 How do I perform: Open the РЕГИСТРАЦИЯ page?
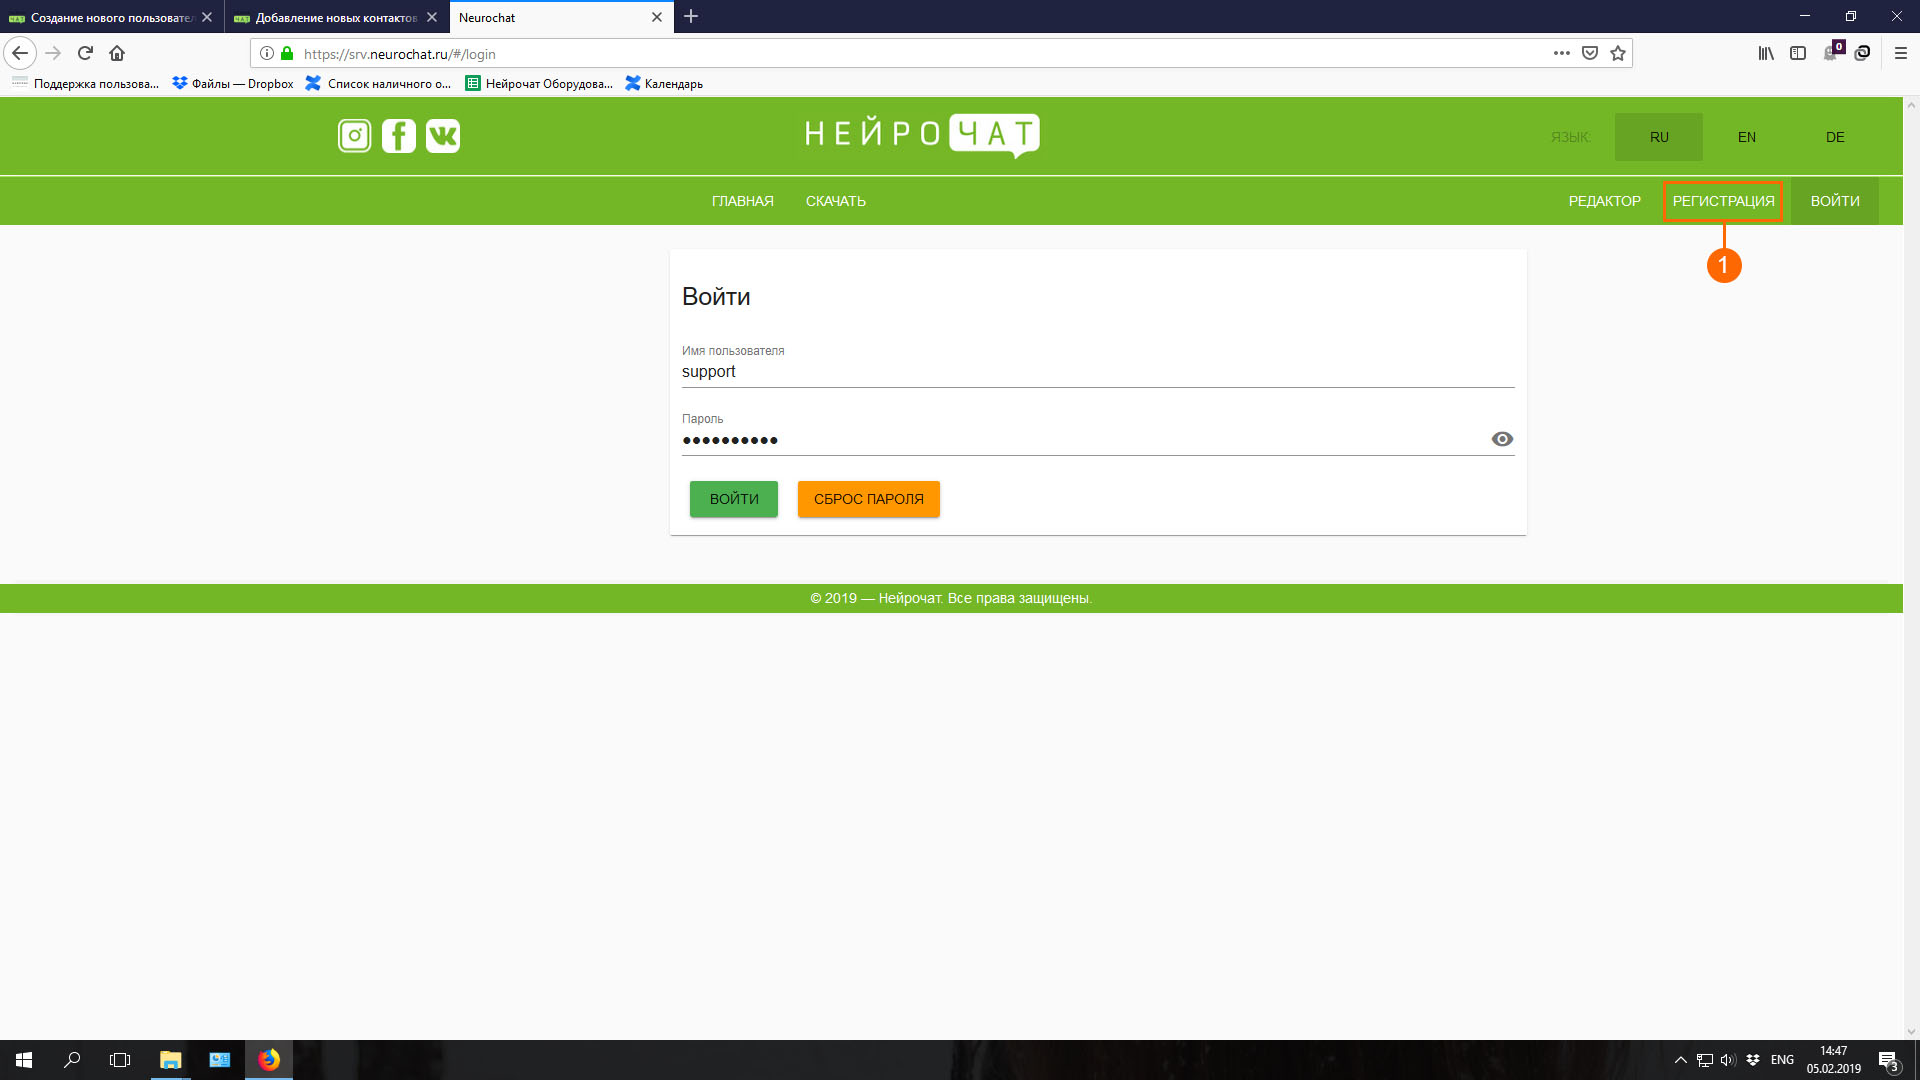pos(1723,201)
